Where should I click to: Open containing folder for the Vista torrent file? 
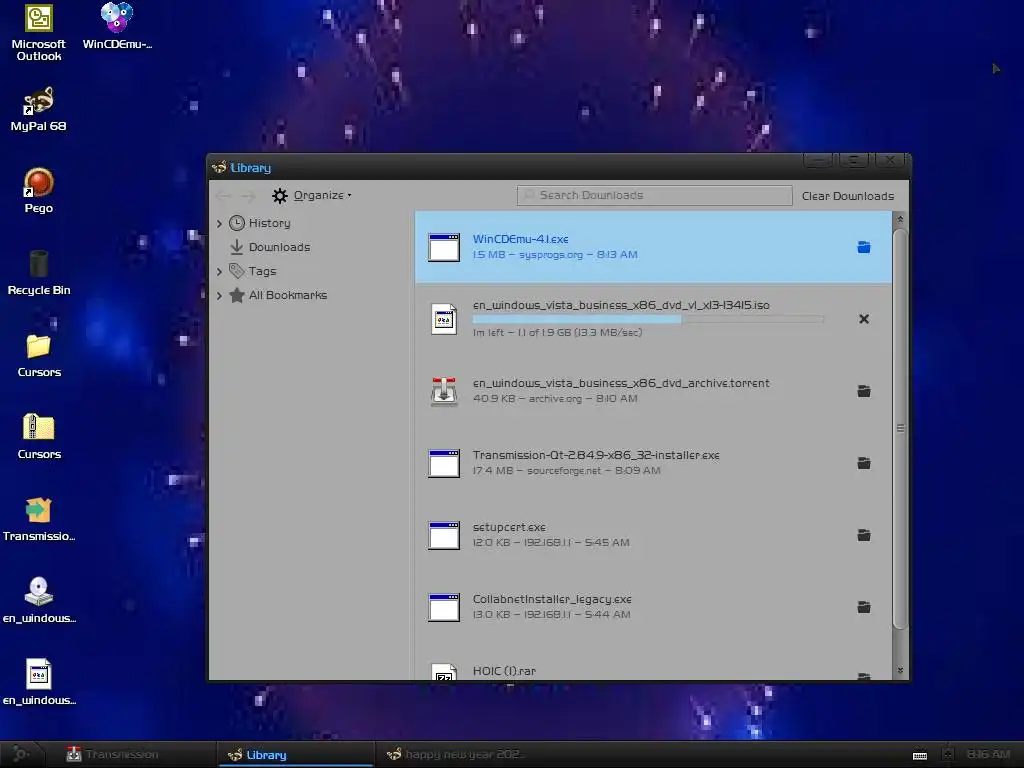coord(863,391)
